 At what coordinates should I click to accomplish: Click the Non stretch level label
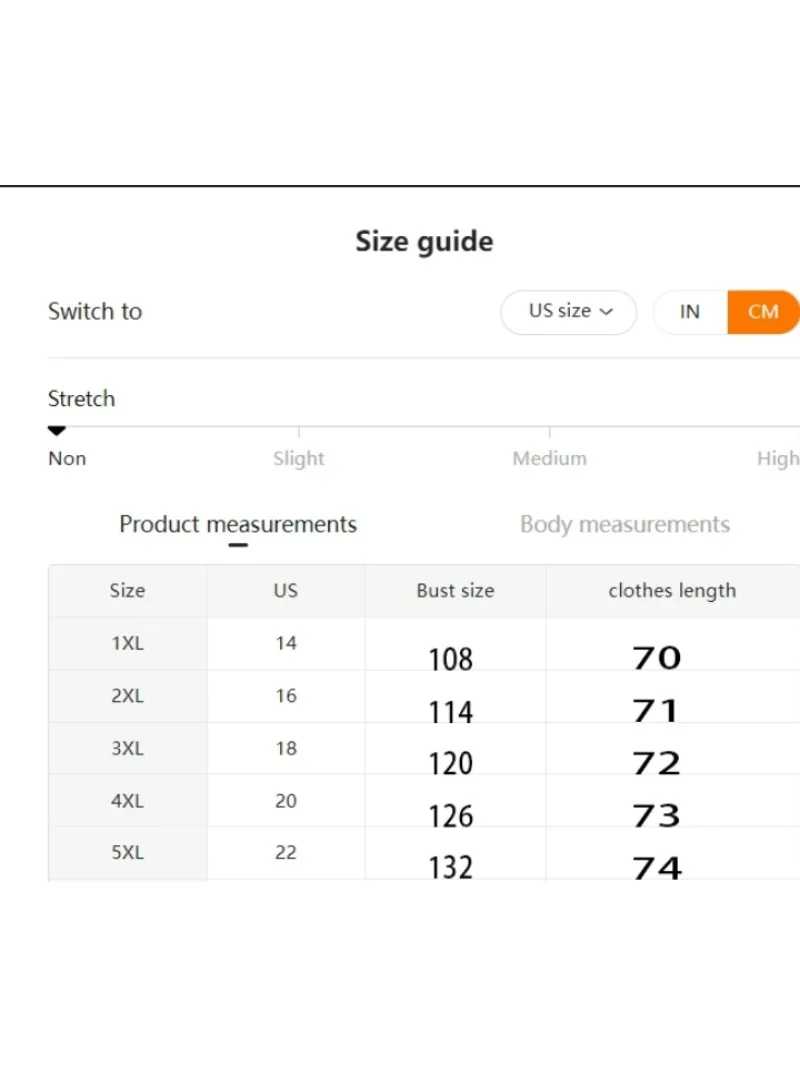(x=67, y=459)
